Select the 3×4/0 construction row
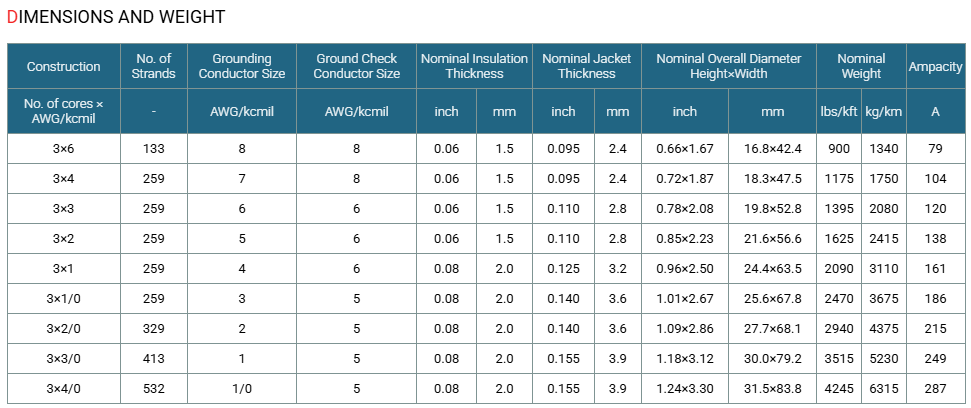Screen dimensions: 971x408 pos(486,389)
